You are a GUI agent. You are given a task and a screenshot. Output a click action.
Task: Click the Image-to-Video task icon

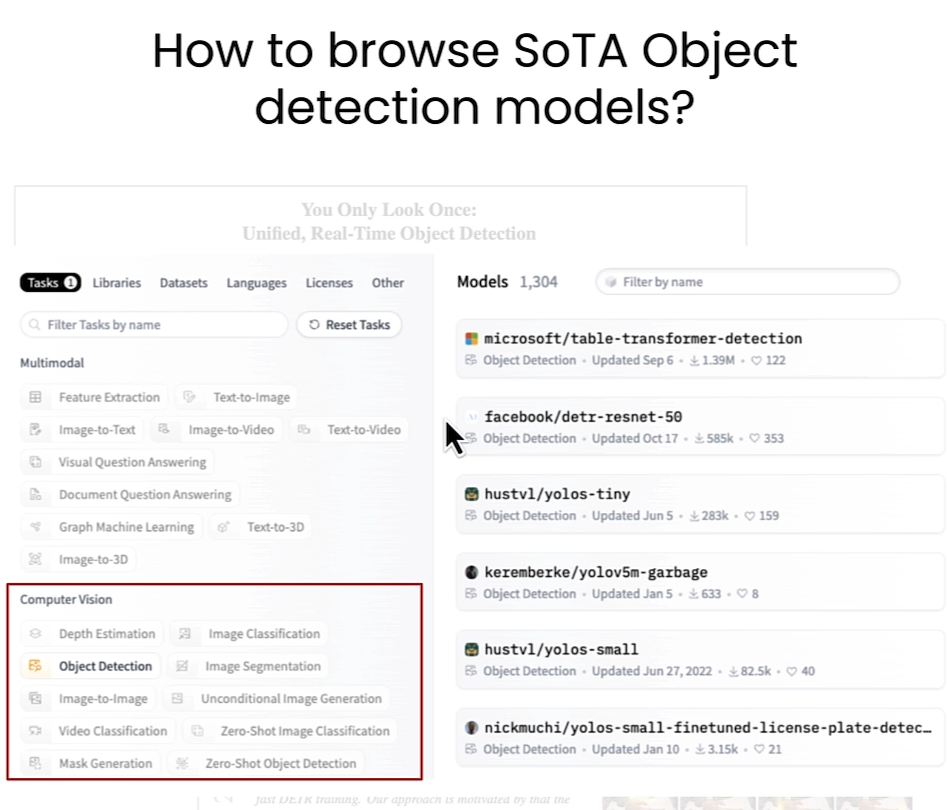(164, 429)
